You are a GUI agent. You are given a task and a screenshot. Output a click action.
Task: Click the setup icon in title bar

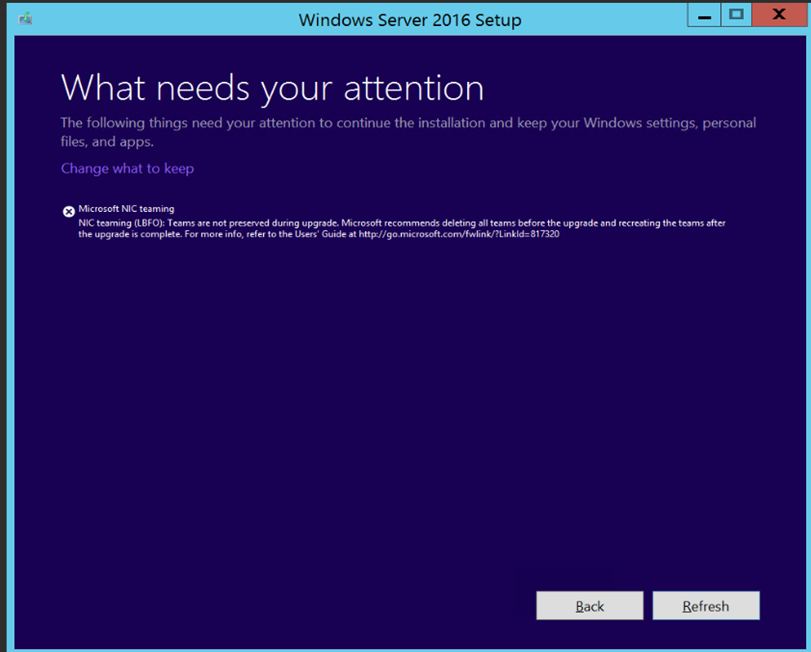25,19
